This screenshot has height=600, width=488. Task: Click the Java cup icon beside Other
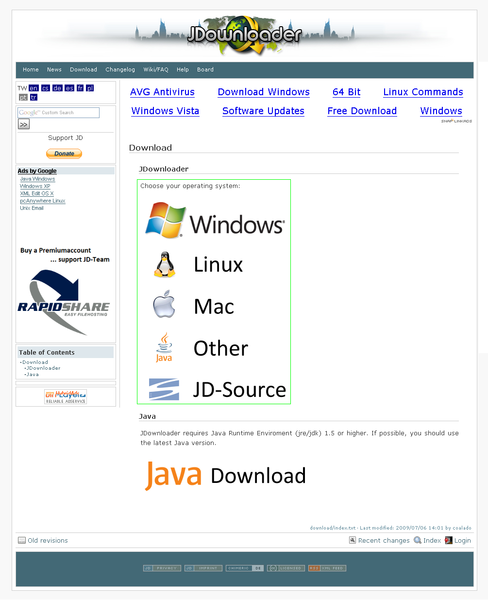click(164, 347)
